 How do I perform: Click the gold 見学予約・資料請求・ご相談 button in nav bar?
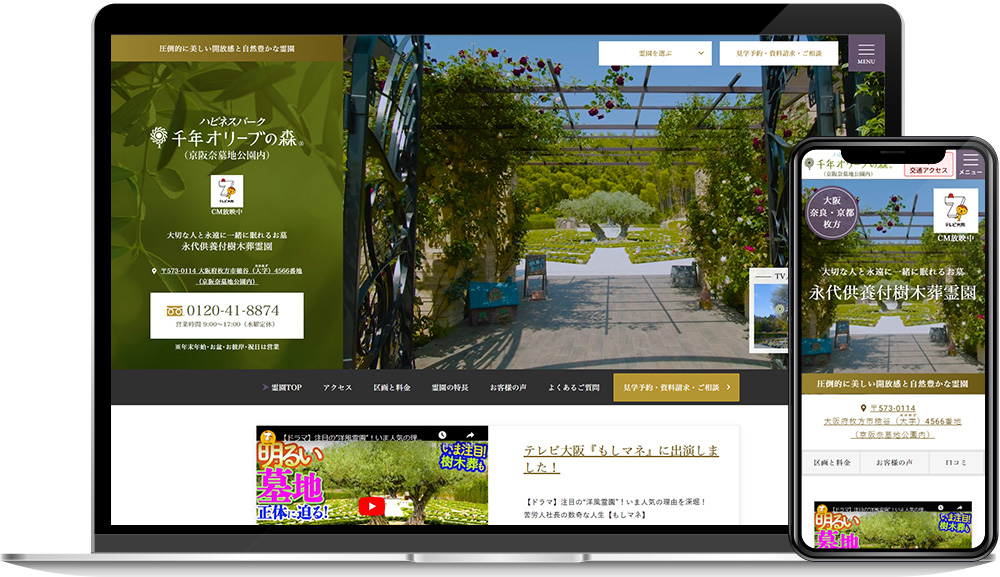[x=676, y=387]
